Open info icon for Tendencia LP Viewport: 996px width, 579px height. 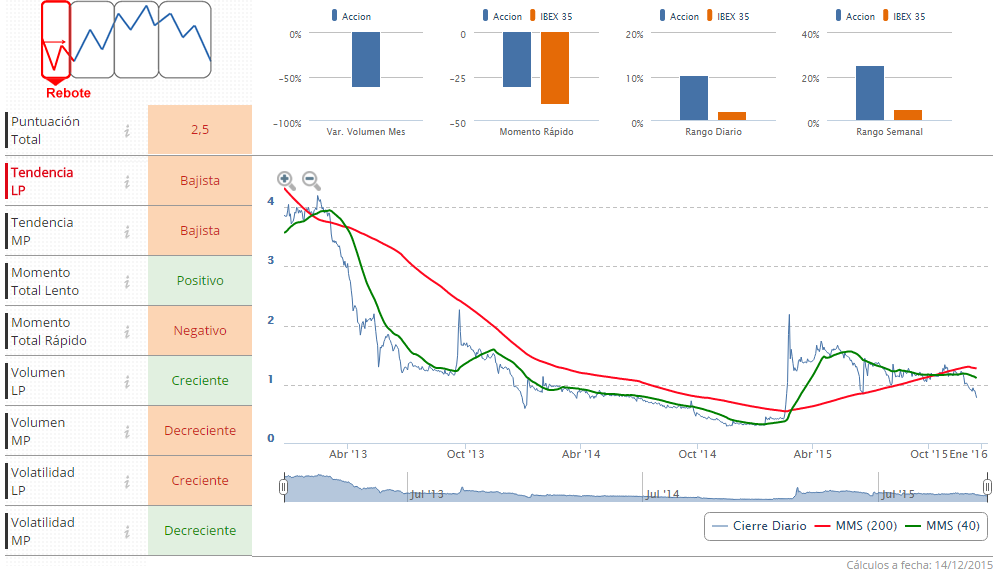point(127,182)
